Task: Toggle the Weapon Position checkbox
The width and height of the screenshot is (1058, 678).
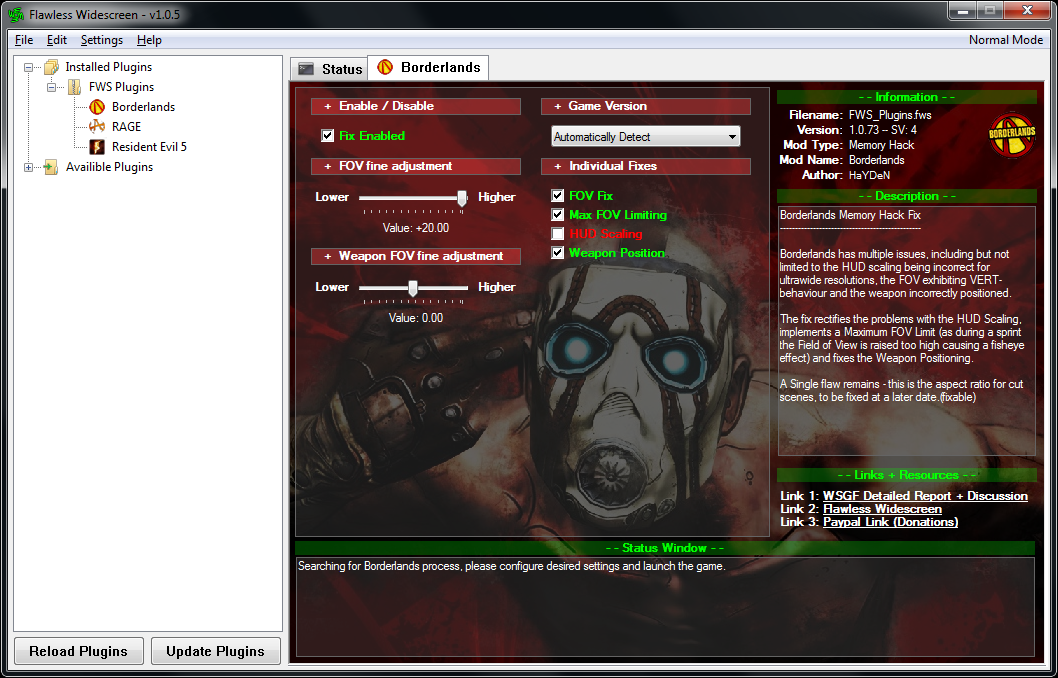Action: (557, 252)
